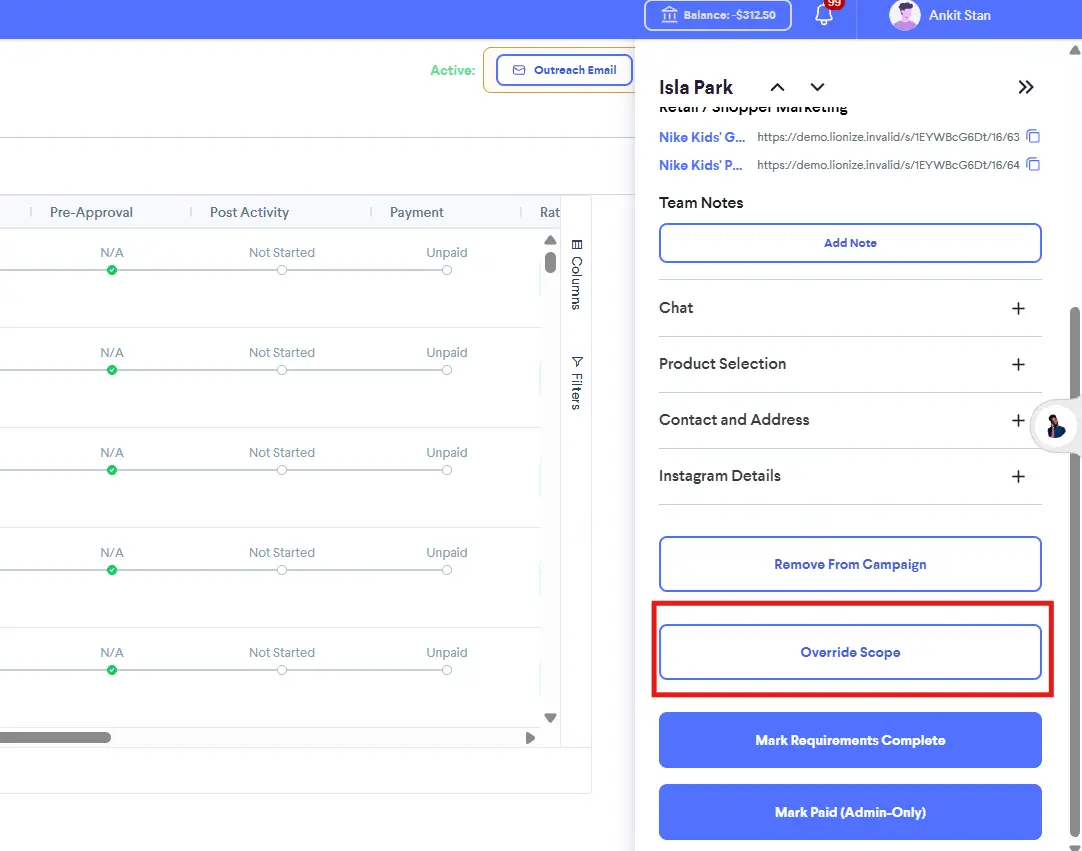Click the table horizontal scrollbar thumb
The height and width of the screenshot is (851, 1082).
pyautogui.click(x=55, y=738)
